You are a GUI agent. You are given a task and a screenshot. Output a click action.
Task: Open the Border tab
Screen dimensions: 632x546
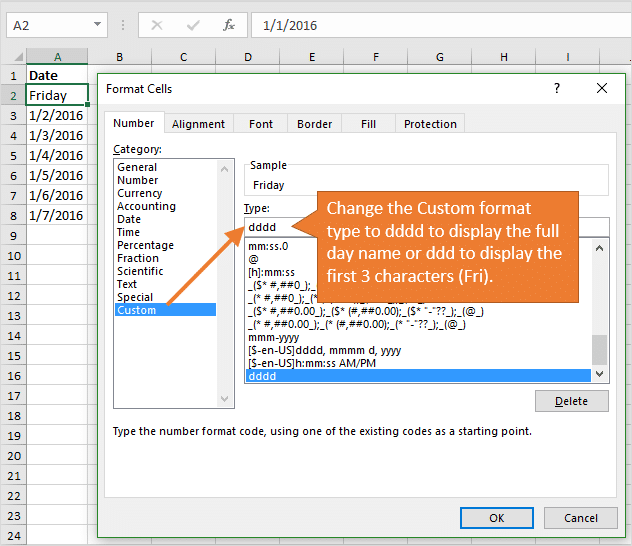click(x=314, y=124)
